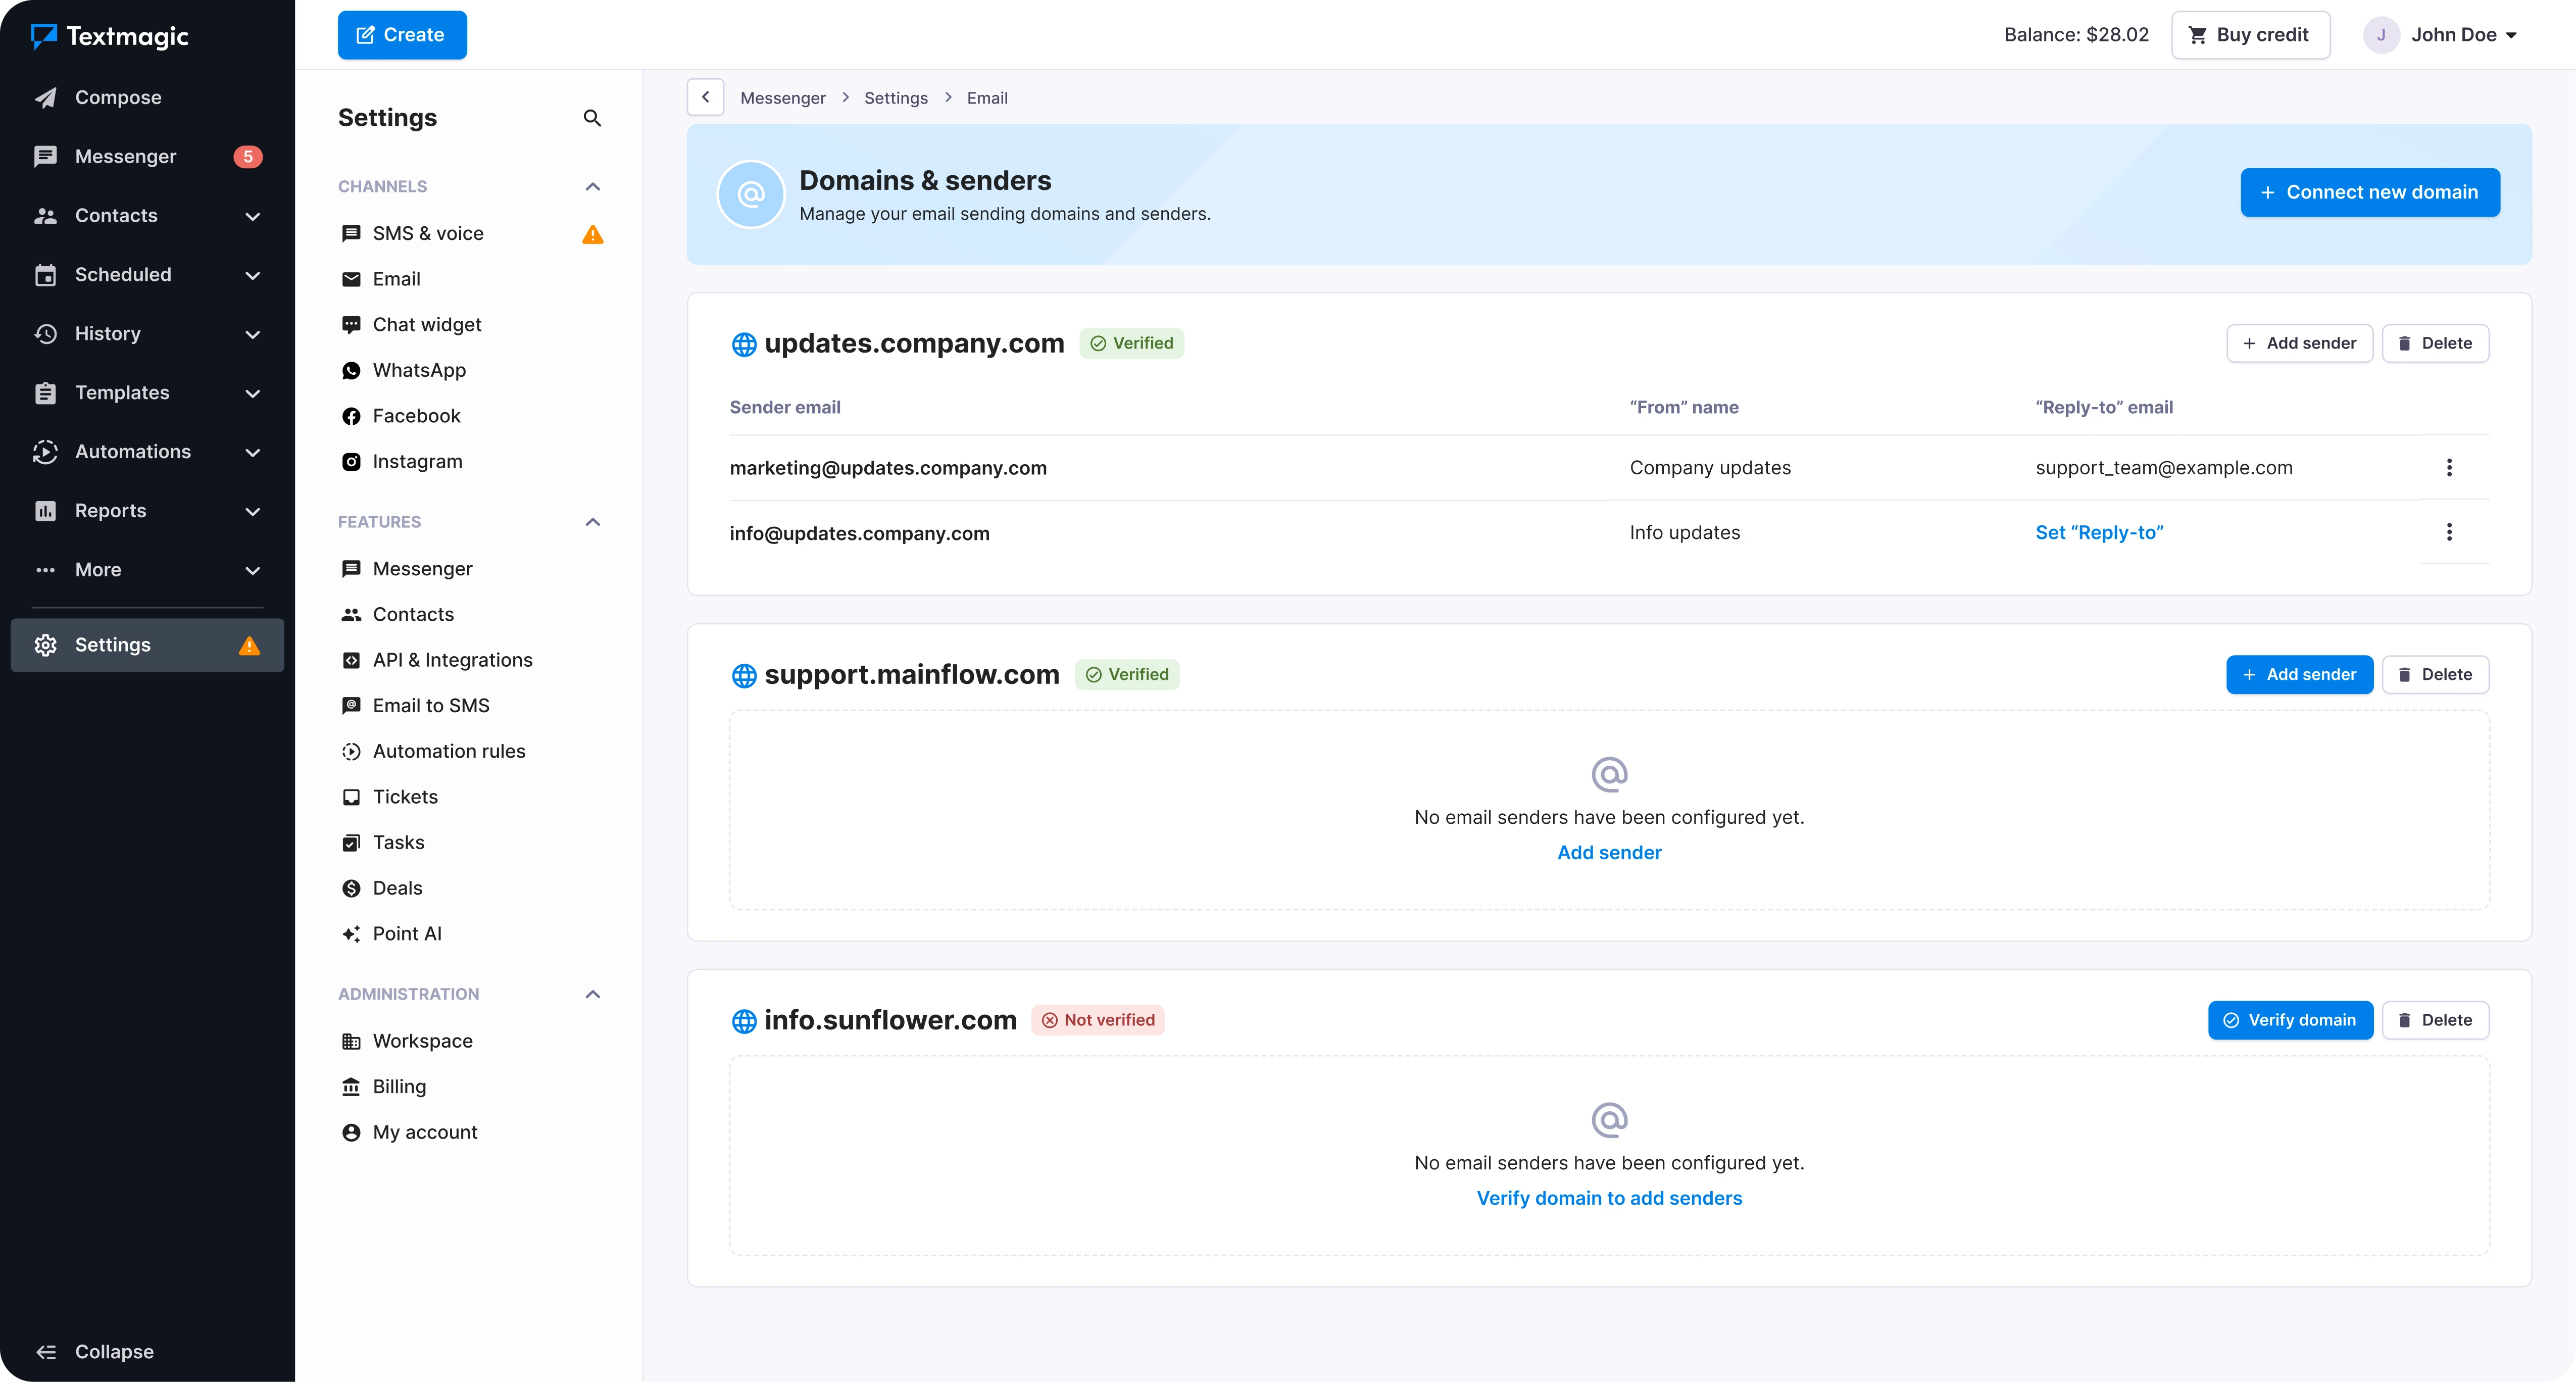Click the Create button

click(x=402, y=35)
